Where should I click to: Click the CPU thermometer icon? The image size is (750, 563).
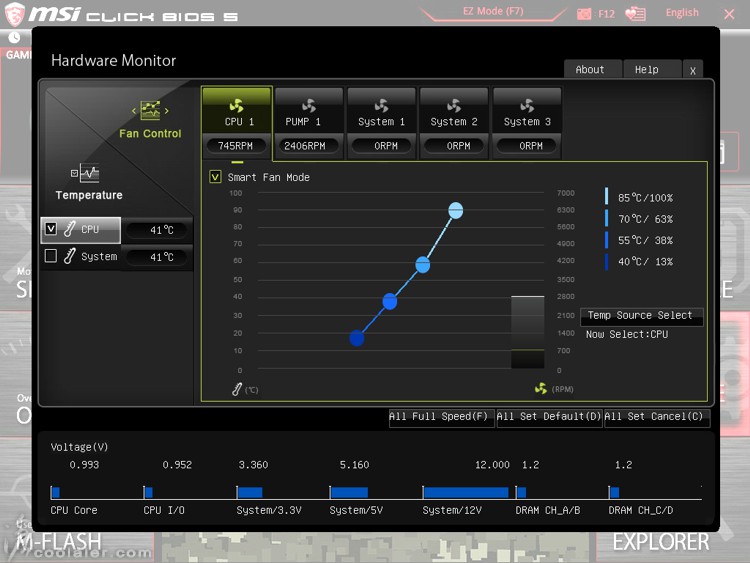70,229
